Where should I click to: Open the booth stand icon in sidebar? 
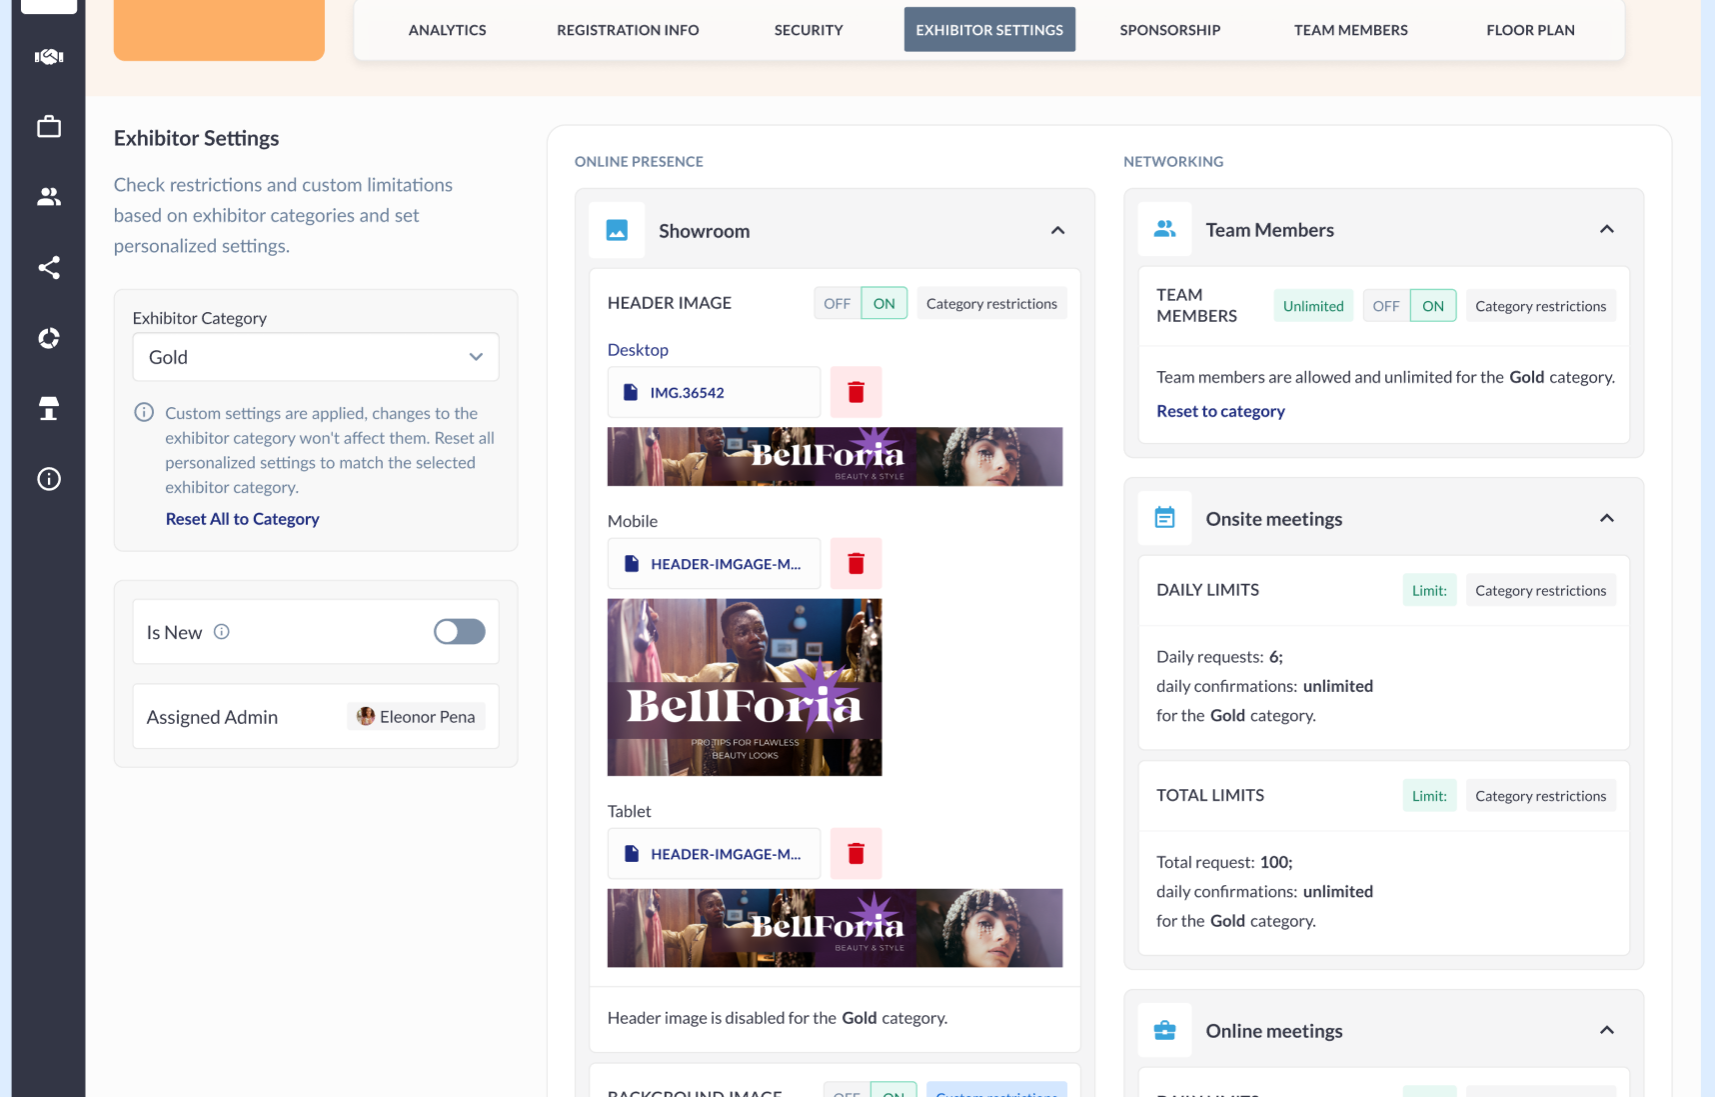click(x=49, y=408)
